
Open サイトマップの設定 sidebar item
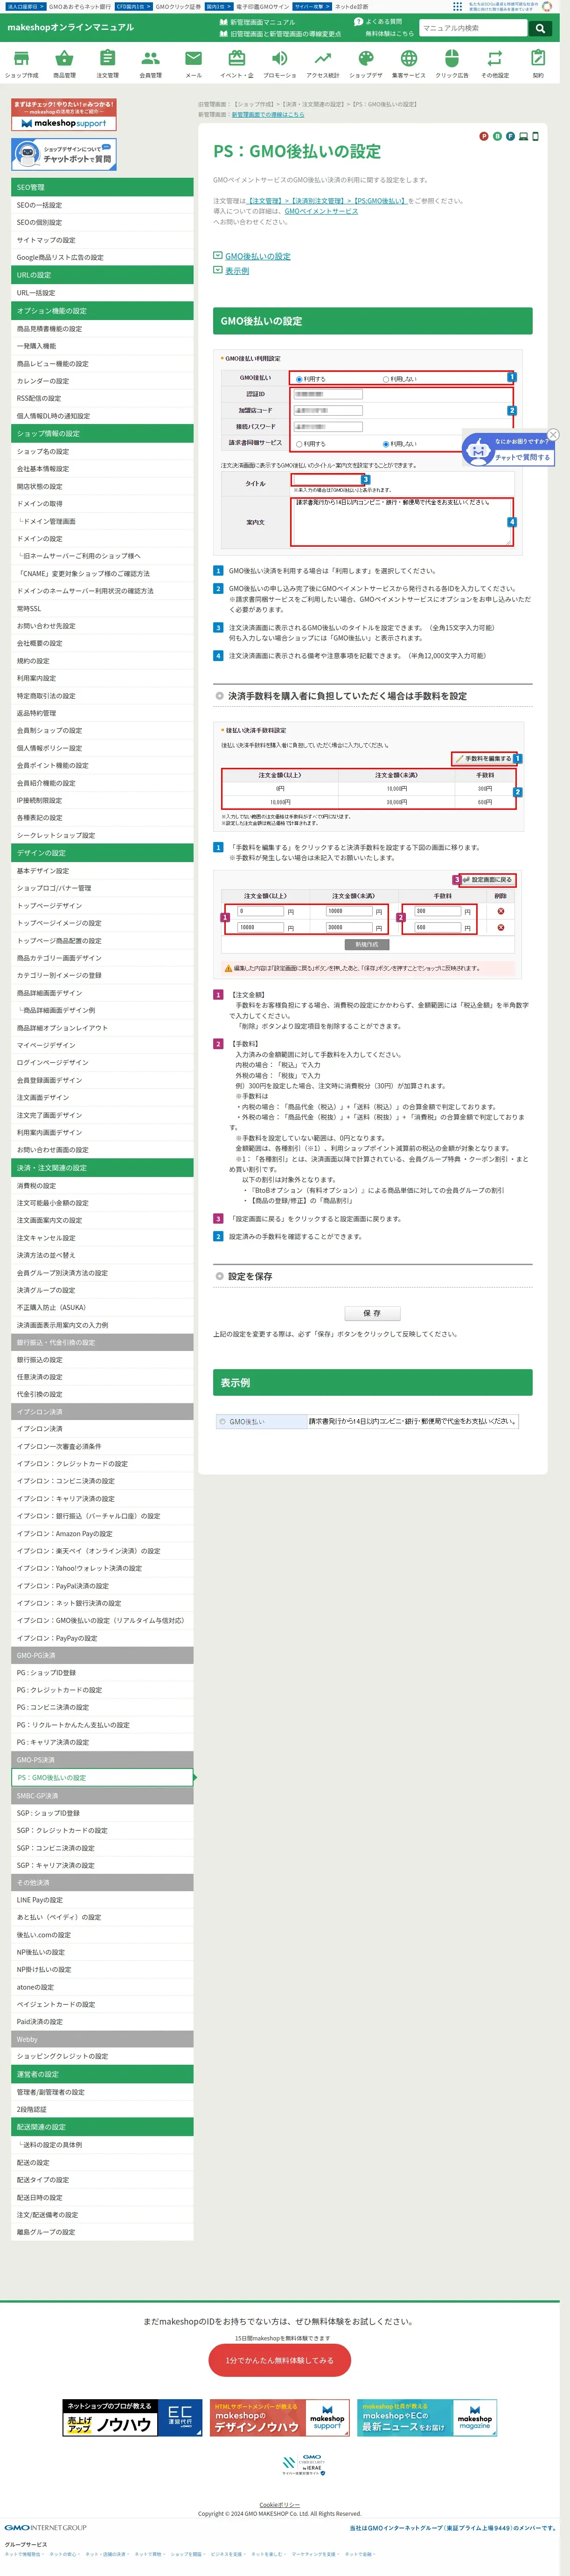tap(102, 240)
